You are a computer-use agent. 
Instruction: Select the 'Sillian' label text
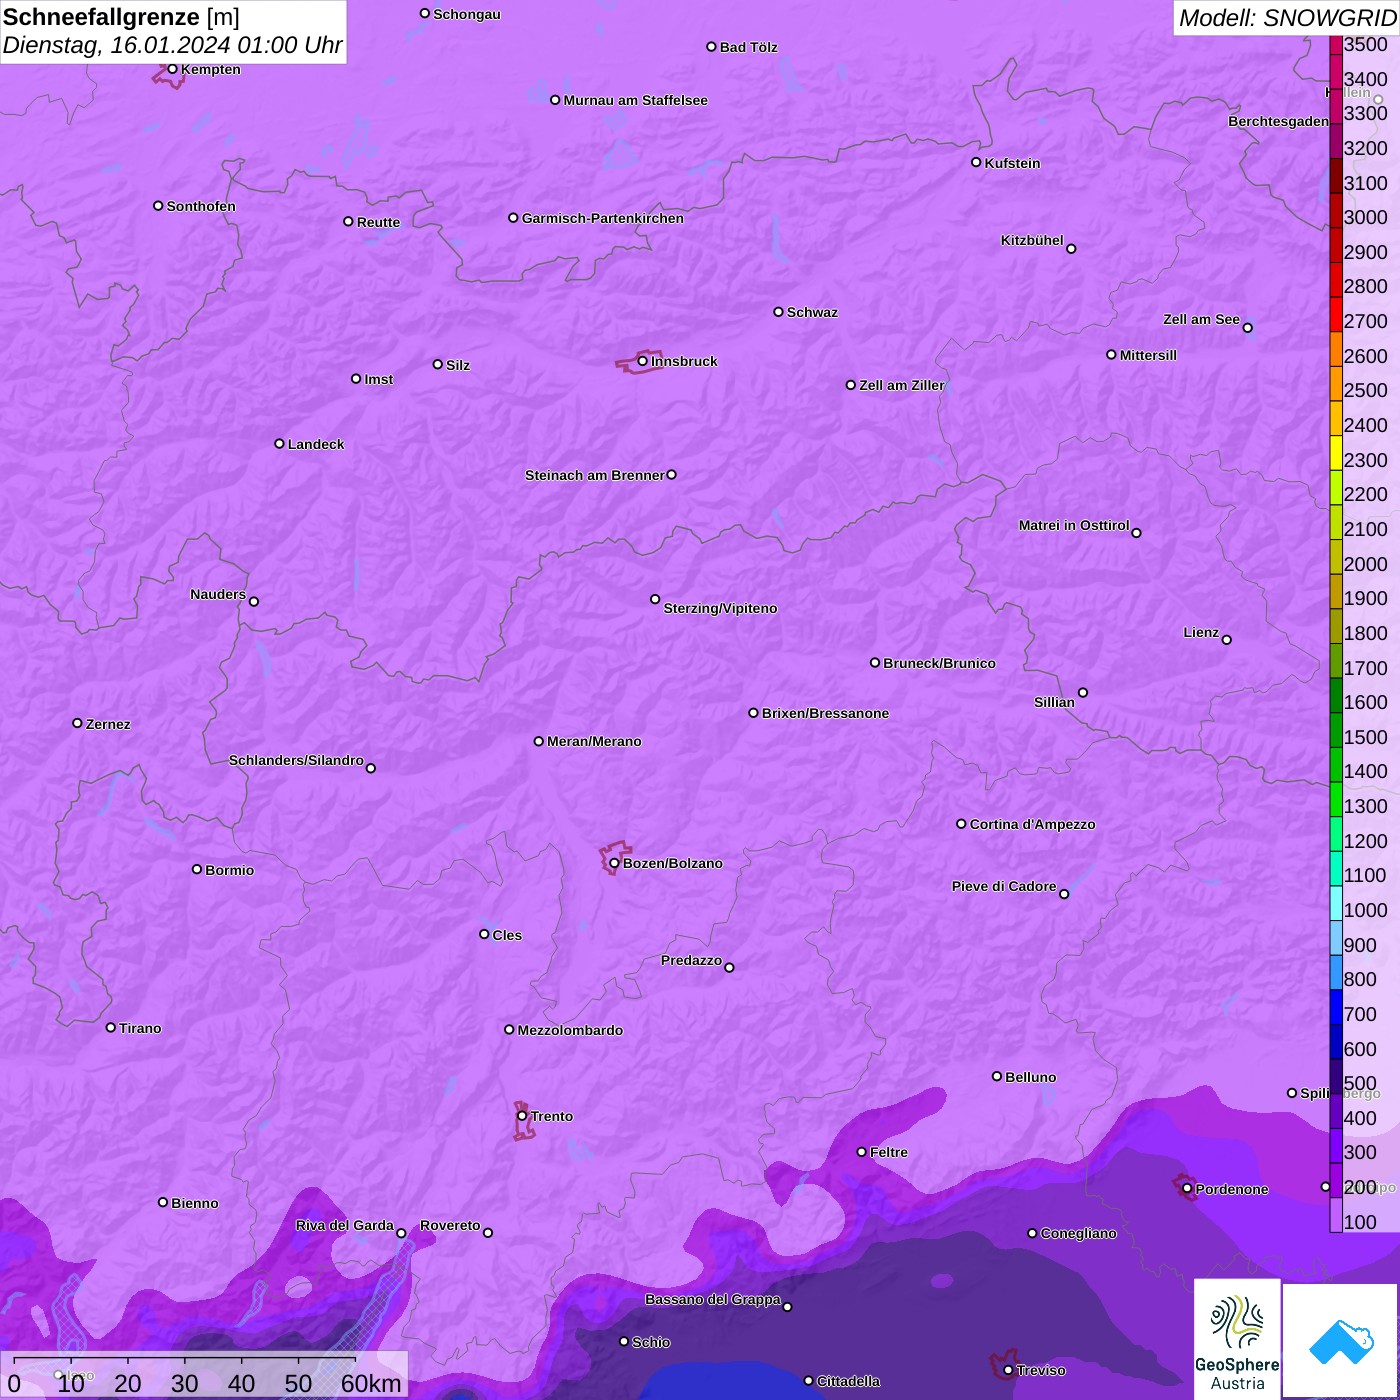click(1054, 702)
